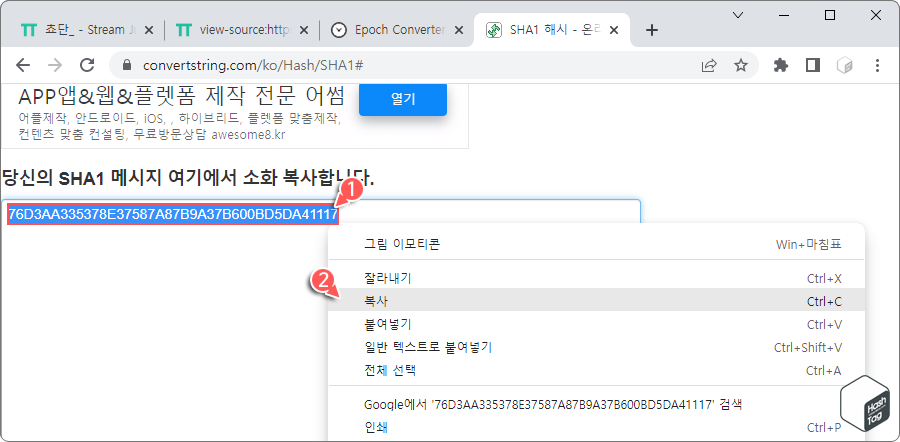Click the blue 열기 ad button
The image size is (900, 442).
403,99
